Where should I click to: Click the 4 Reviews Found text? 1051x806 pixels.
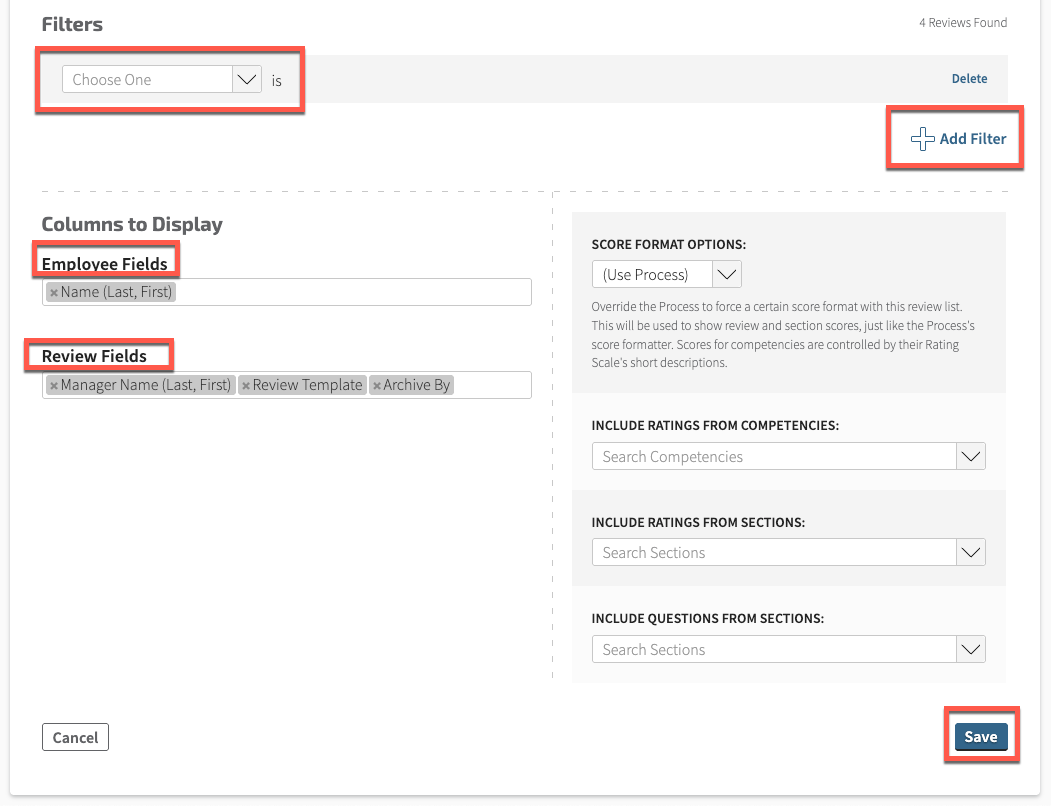pos(963,23)
